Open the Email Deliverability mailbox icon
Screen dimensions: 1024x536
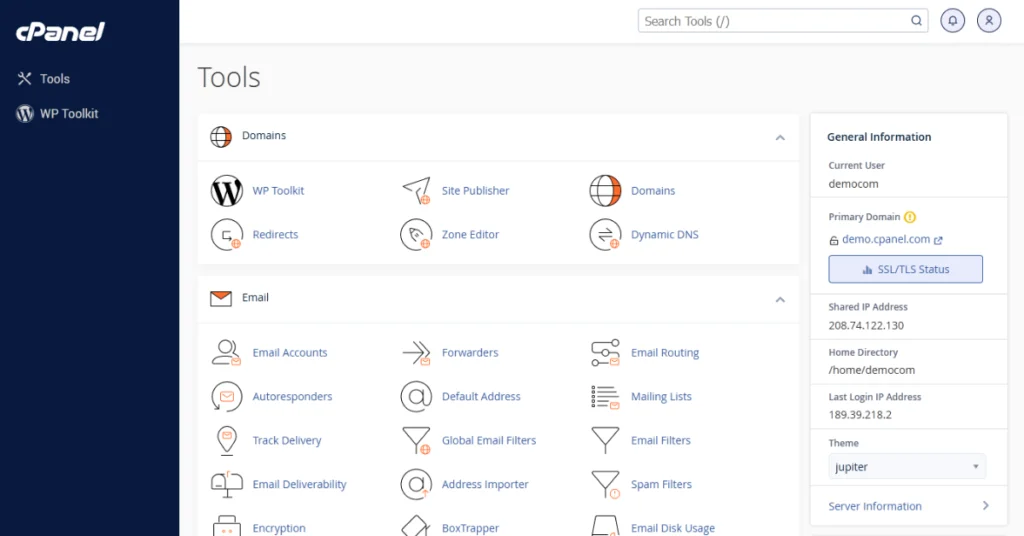tap(227, 484)
